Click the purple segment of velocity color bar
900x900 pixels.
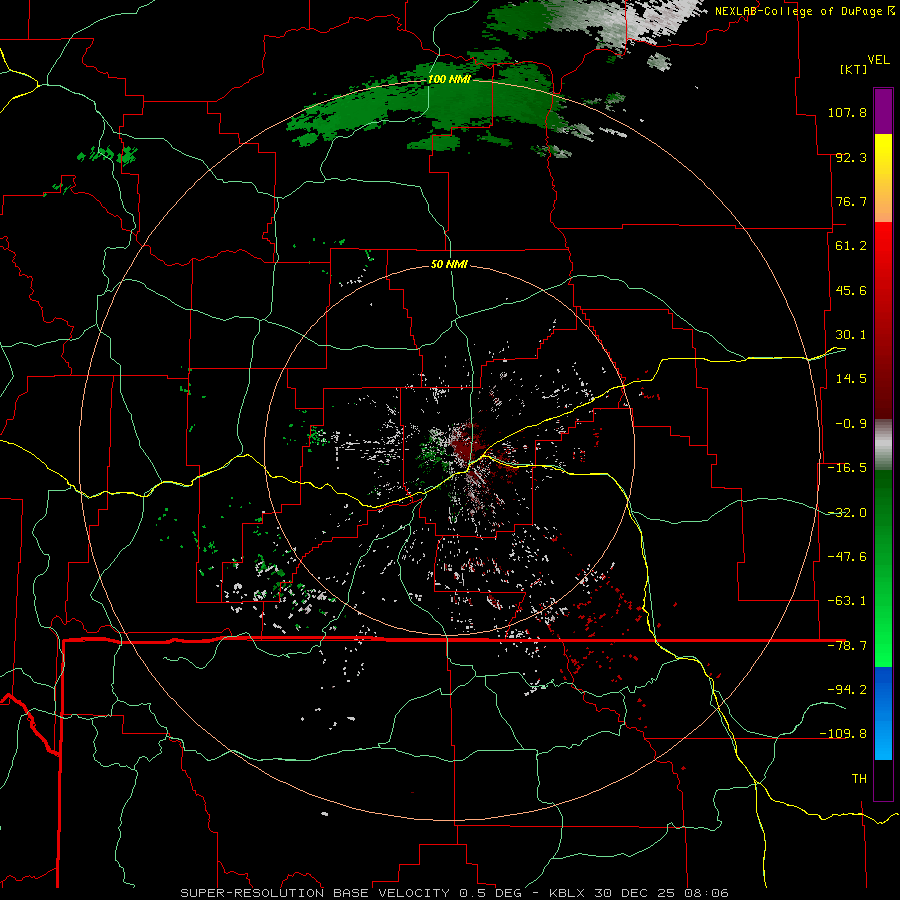[883, 112]
